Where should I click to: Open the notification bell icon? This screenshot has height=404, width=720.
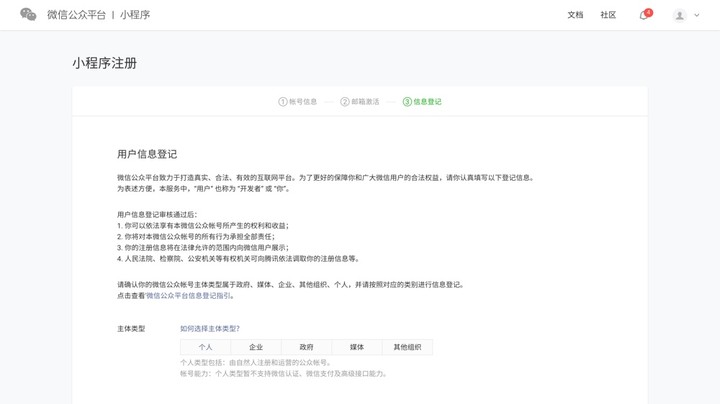click(644, 16)
